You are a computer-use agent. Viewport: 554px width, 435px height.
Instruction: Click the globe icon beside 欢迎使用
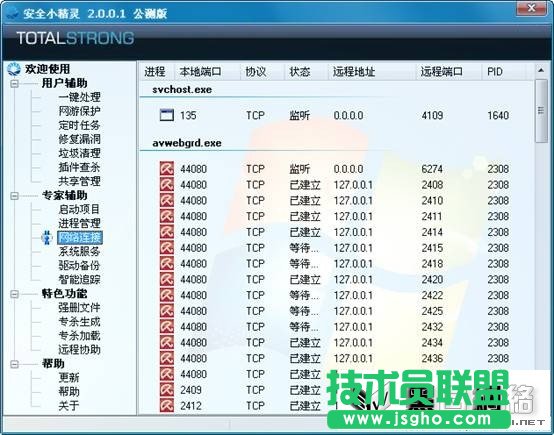pos(14,69)
